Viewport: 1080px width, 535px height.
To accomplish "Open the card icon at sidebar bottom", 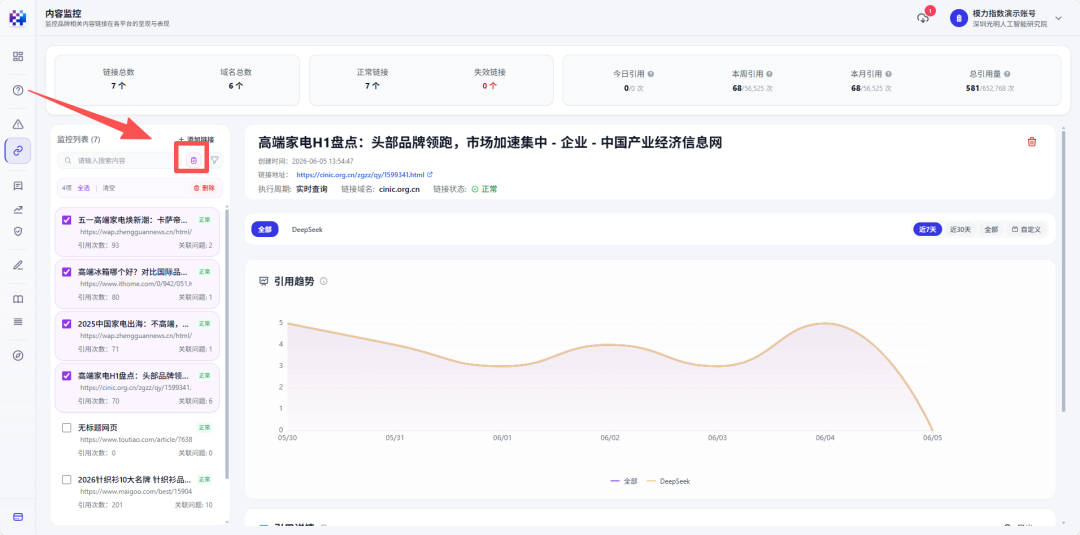I will [x=18, y=516].
